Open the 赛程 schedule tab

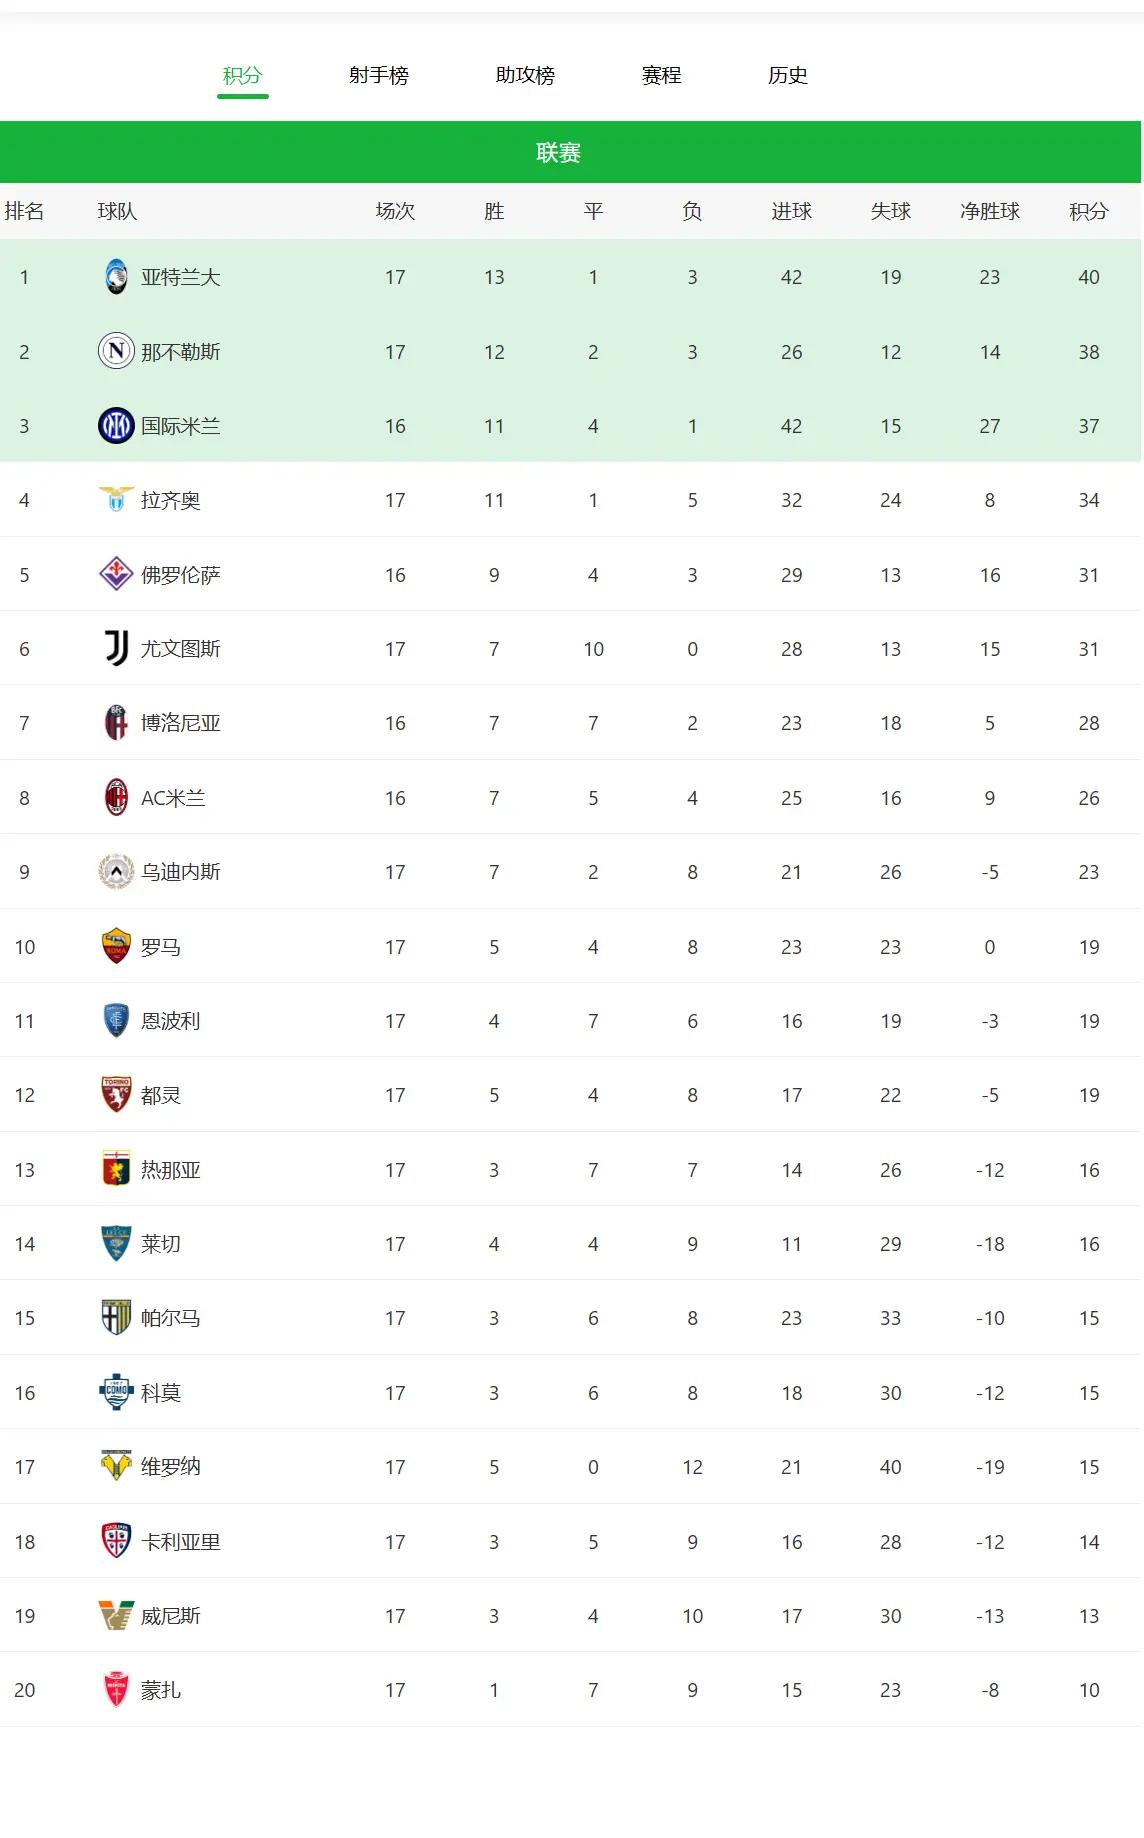click(x=661, y=75)
